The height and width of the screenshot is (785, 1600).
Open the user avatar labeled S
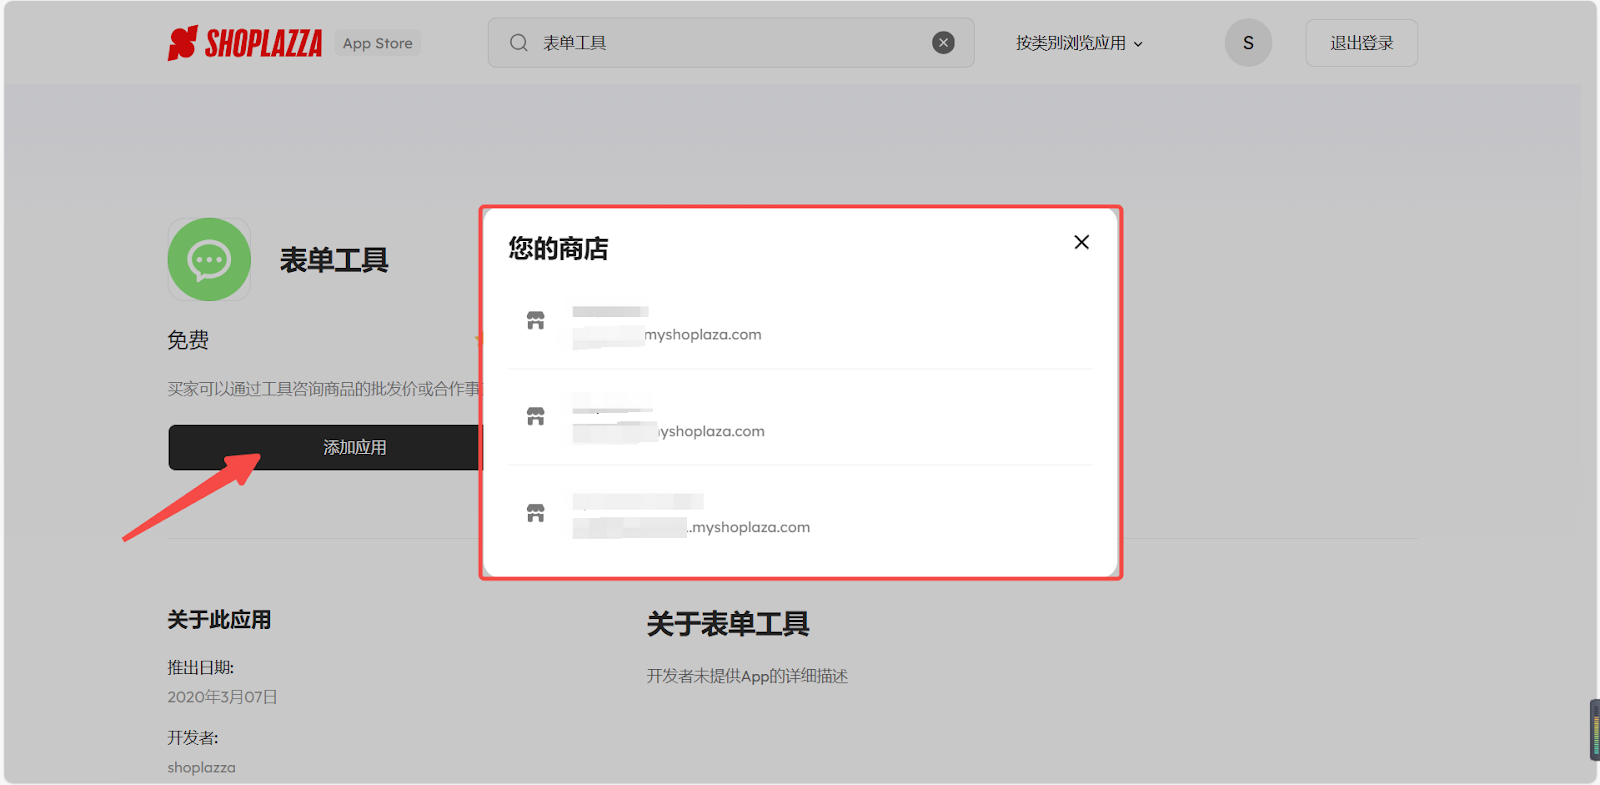(1248, 43)
